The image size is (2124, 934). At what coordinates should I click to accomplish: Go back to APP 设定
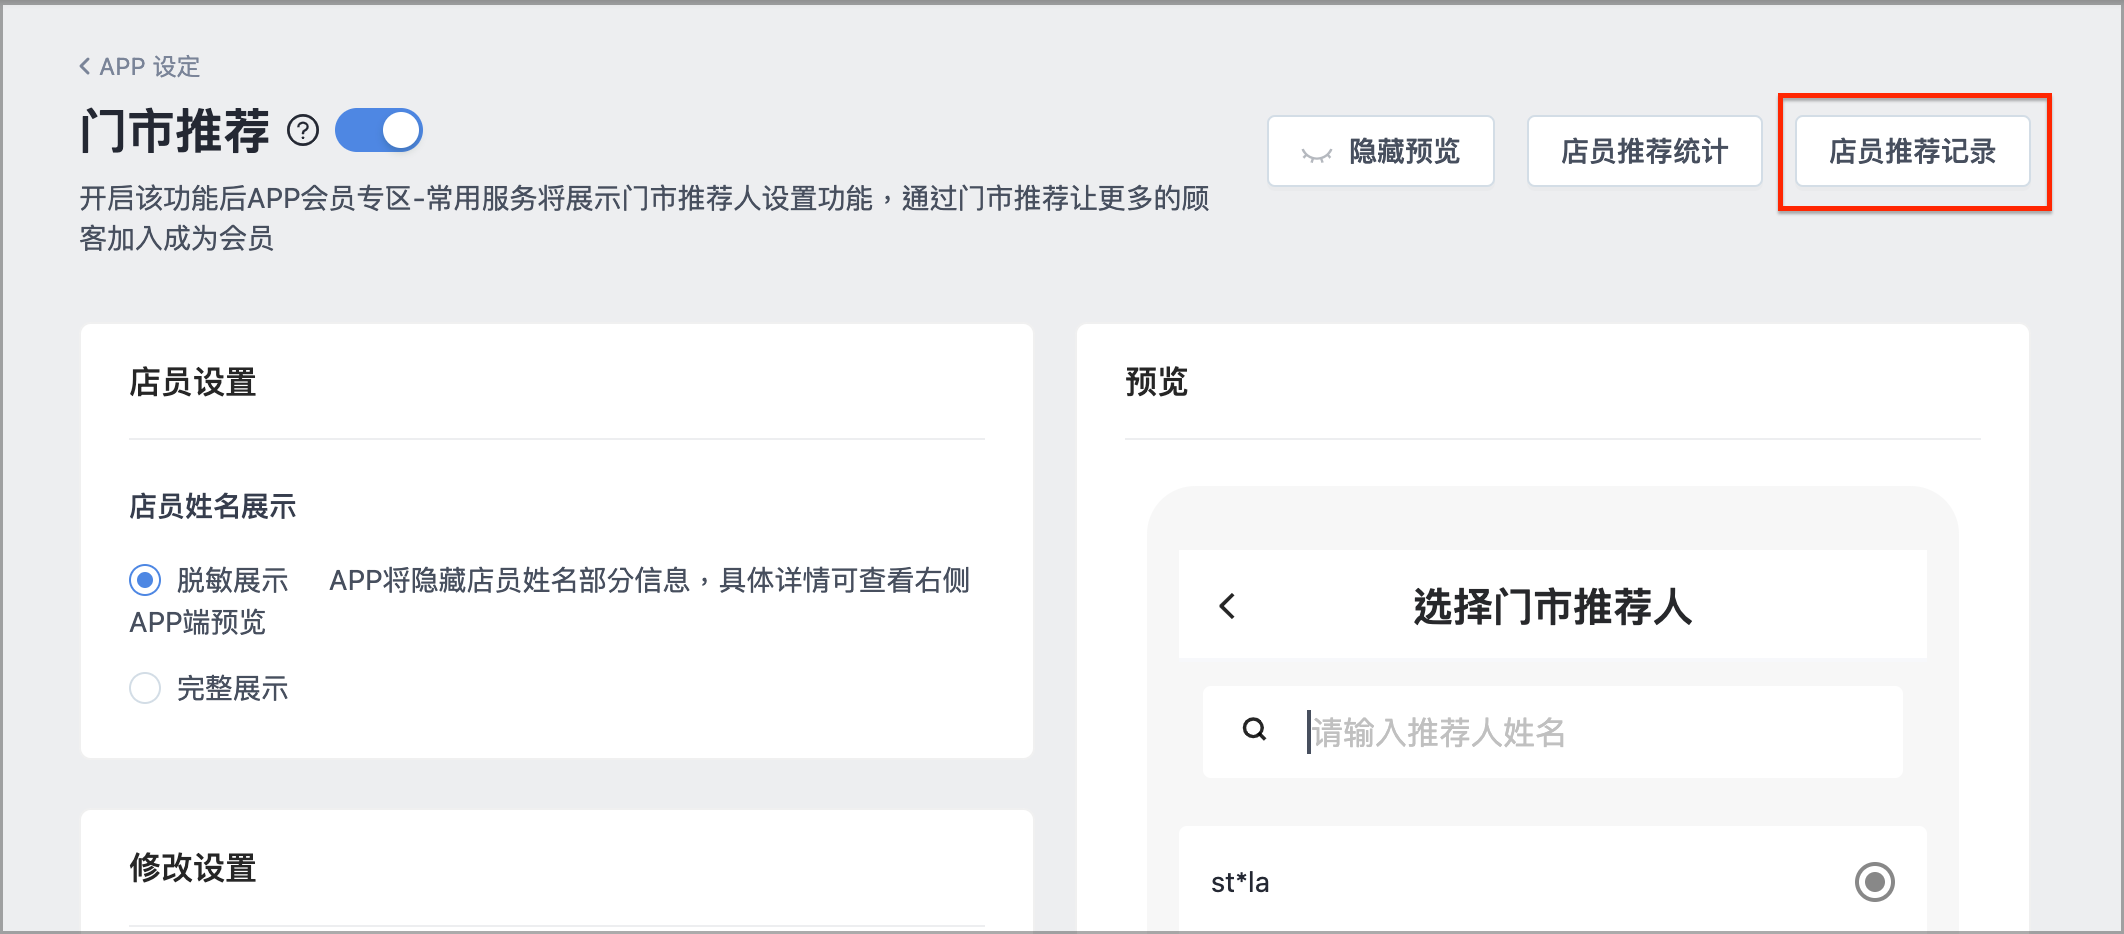point(140,67)
